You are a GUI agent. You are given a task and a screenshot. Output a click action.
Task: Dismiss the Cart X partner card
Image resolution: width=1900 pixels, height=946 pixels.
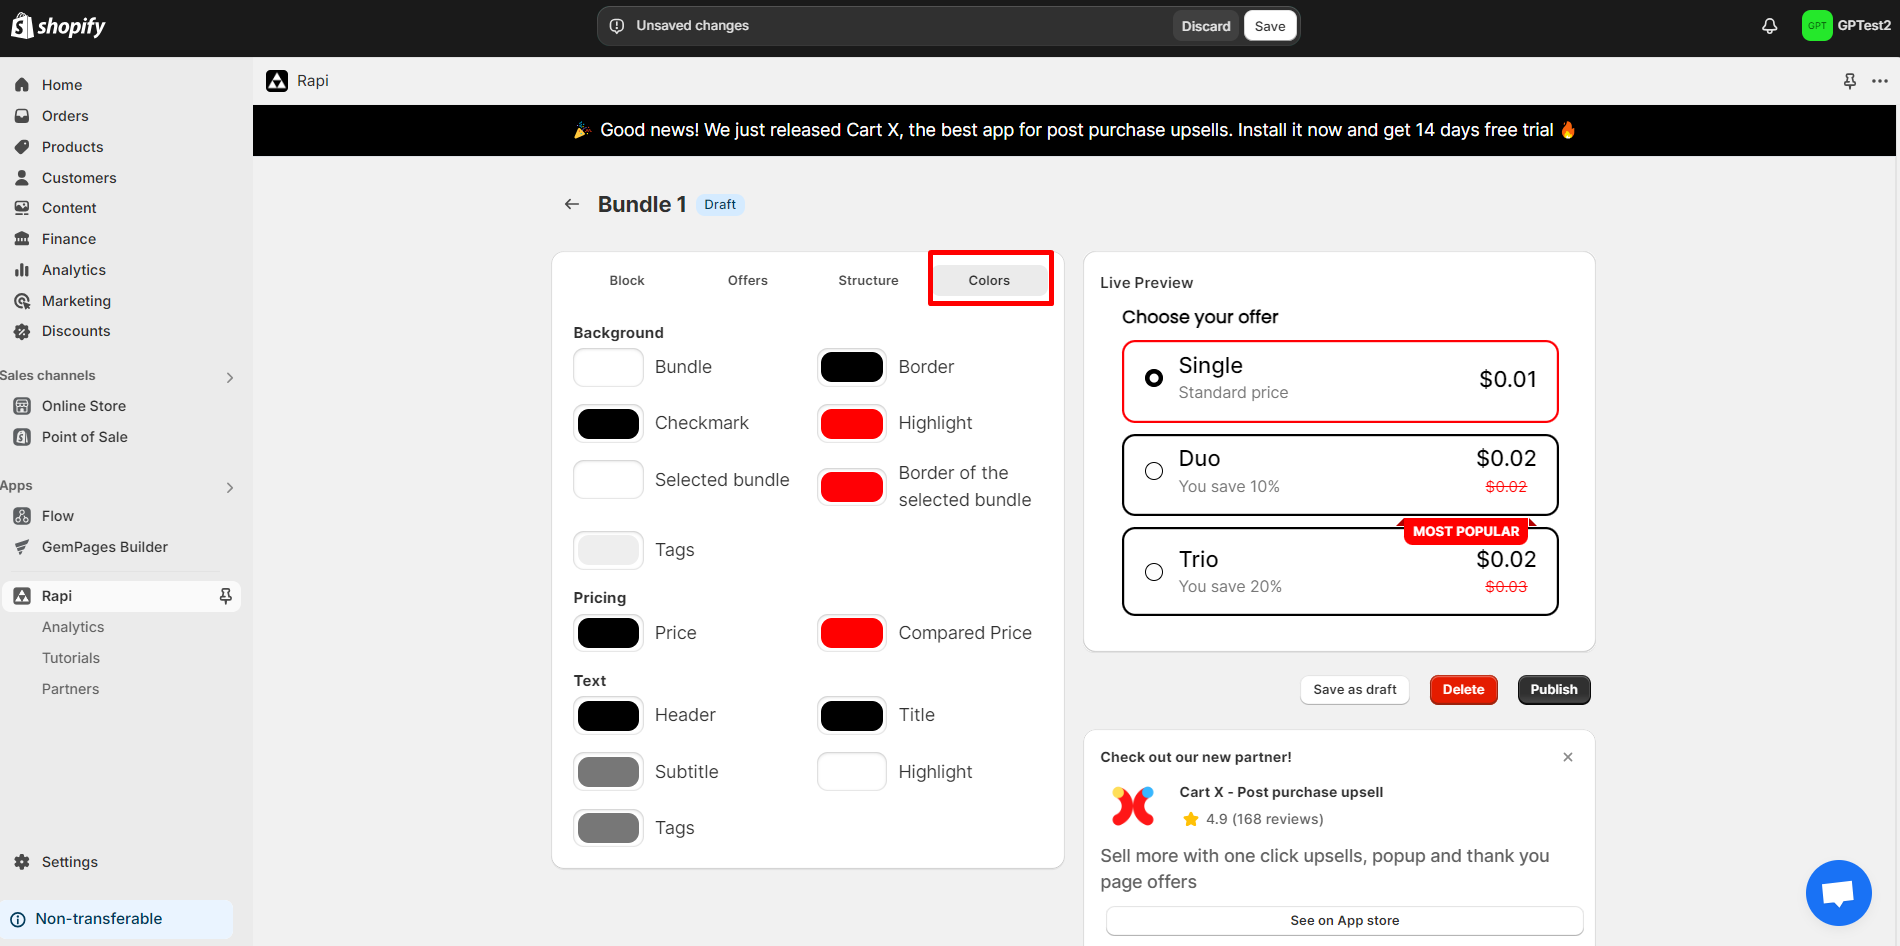pos(1568,757)
